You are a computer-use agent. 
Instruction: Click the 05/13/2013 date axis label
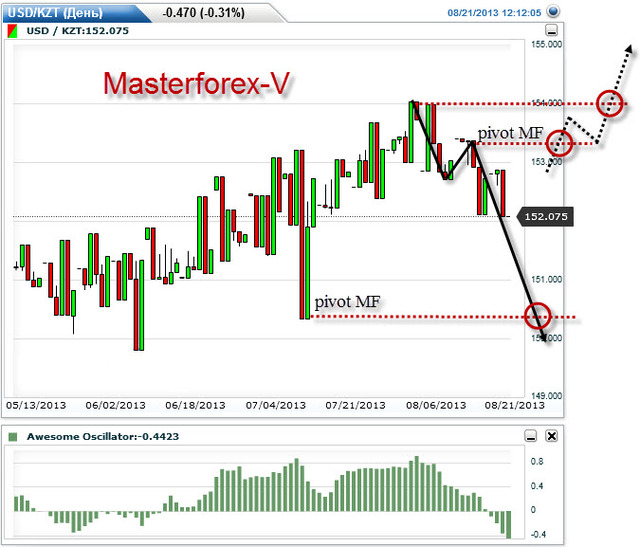[x=36, y=405]
